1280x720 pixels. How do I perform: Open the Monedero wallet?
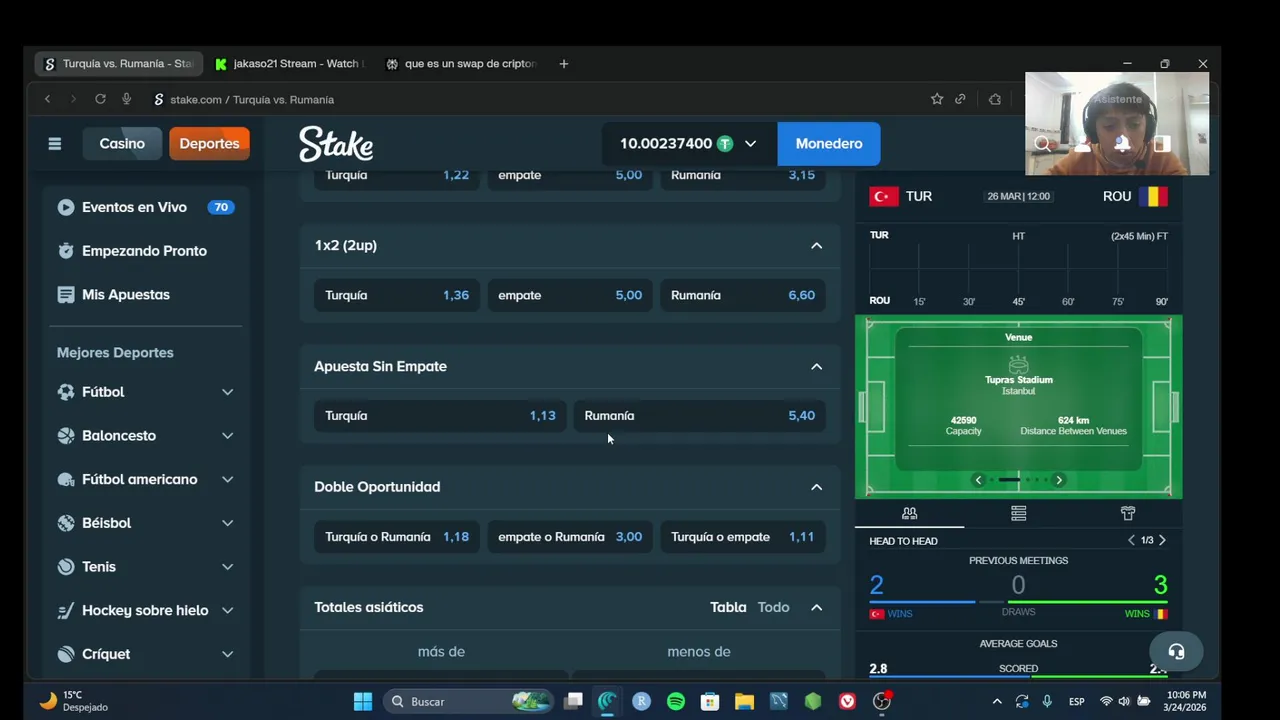829,144
